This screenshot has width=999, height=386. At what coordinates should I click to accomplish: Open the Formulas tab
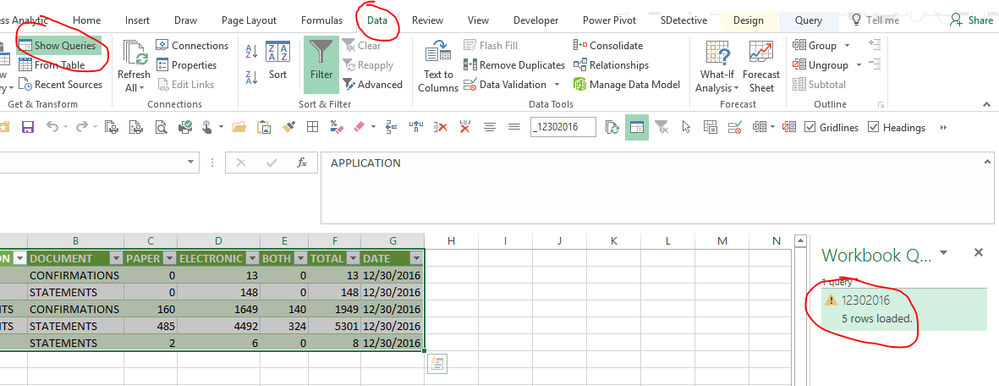pos(322,20)
